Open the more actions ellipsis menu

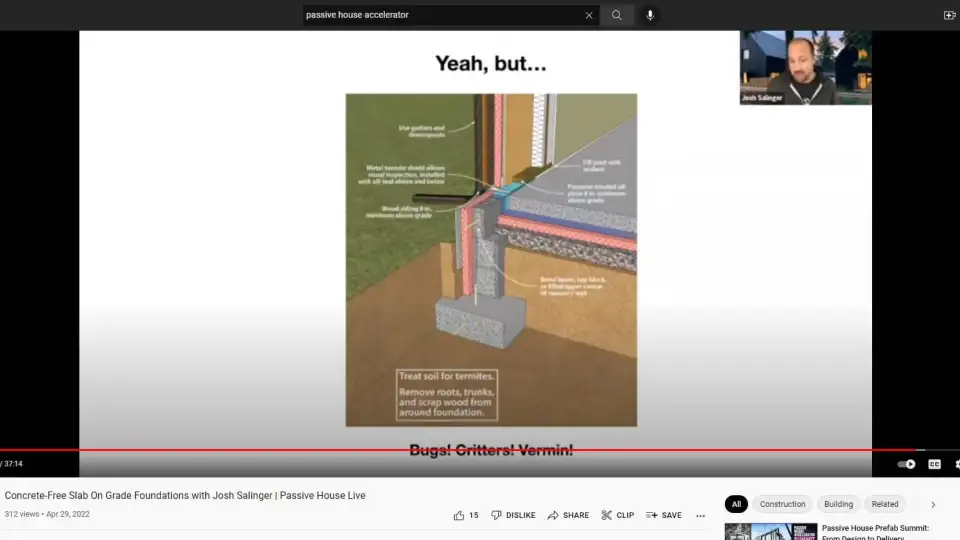pyautogui.click(x=700, y=516)
